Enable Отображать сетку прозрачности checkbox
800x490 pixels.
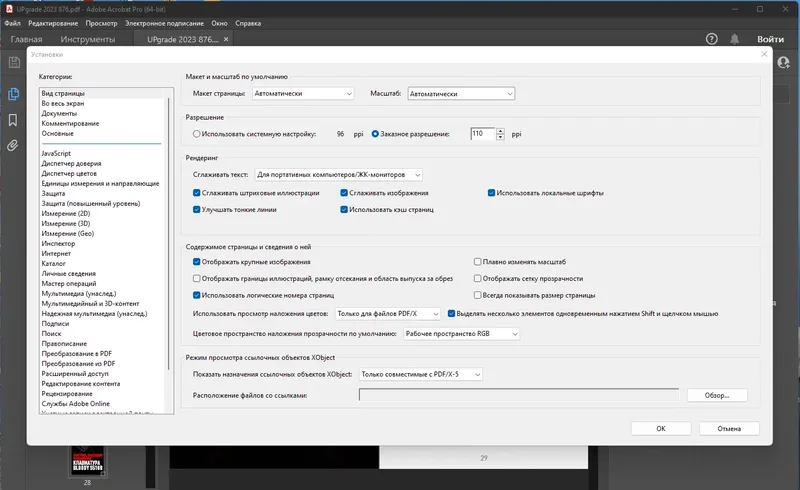[x=478, y=279]
